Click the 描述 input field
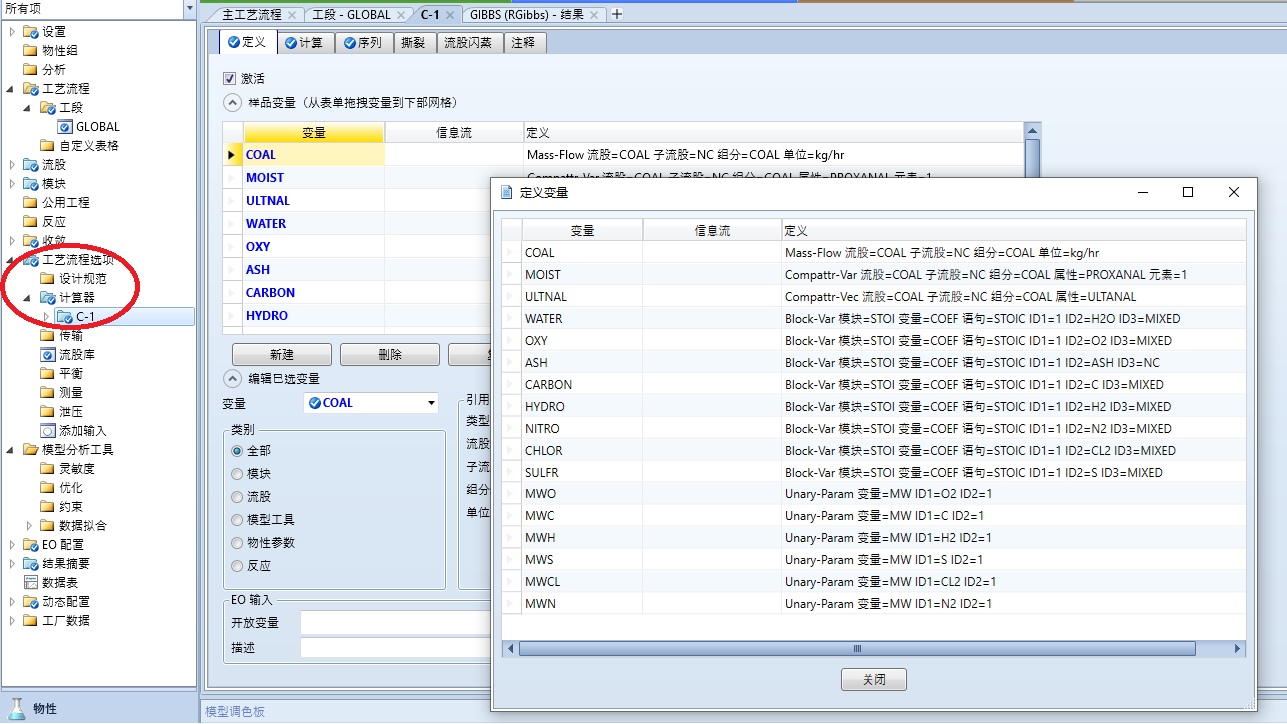Viewport: 1287px width, 724px height. [x=396, y=647]
